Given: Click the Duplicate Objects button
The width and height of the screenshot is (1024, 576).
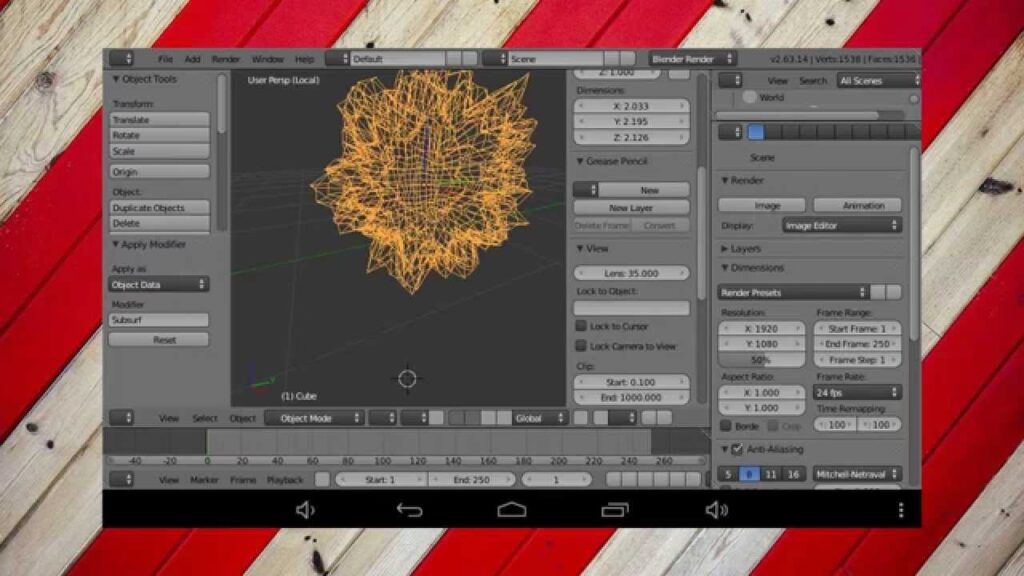Looking at the screenshot, I should click(159, 208).
